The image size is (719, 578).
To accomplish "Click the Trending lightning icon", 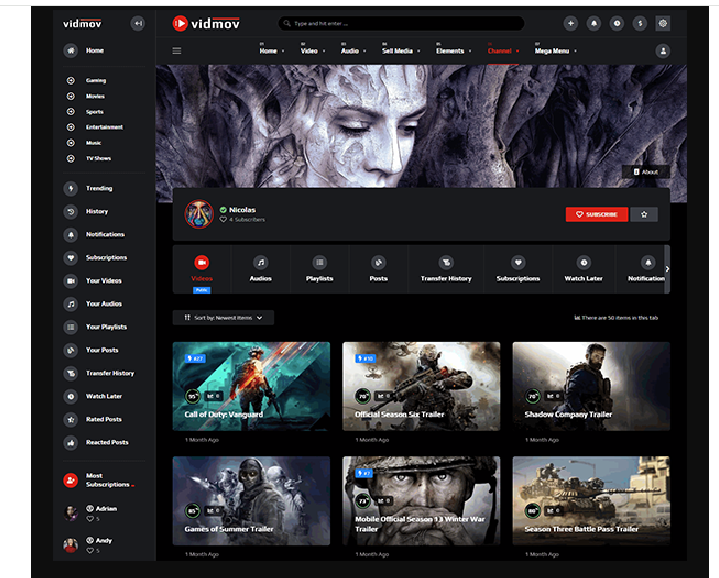I will click(71, 188).
